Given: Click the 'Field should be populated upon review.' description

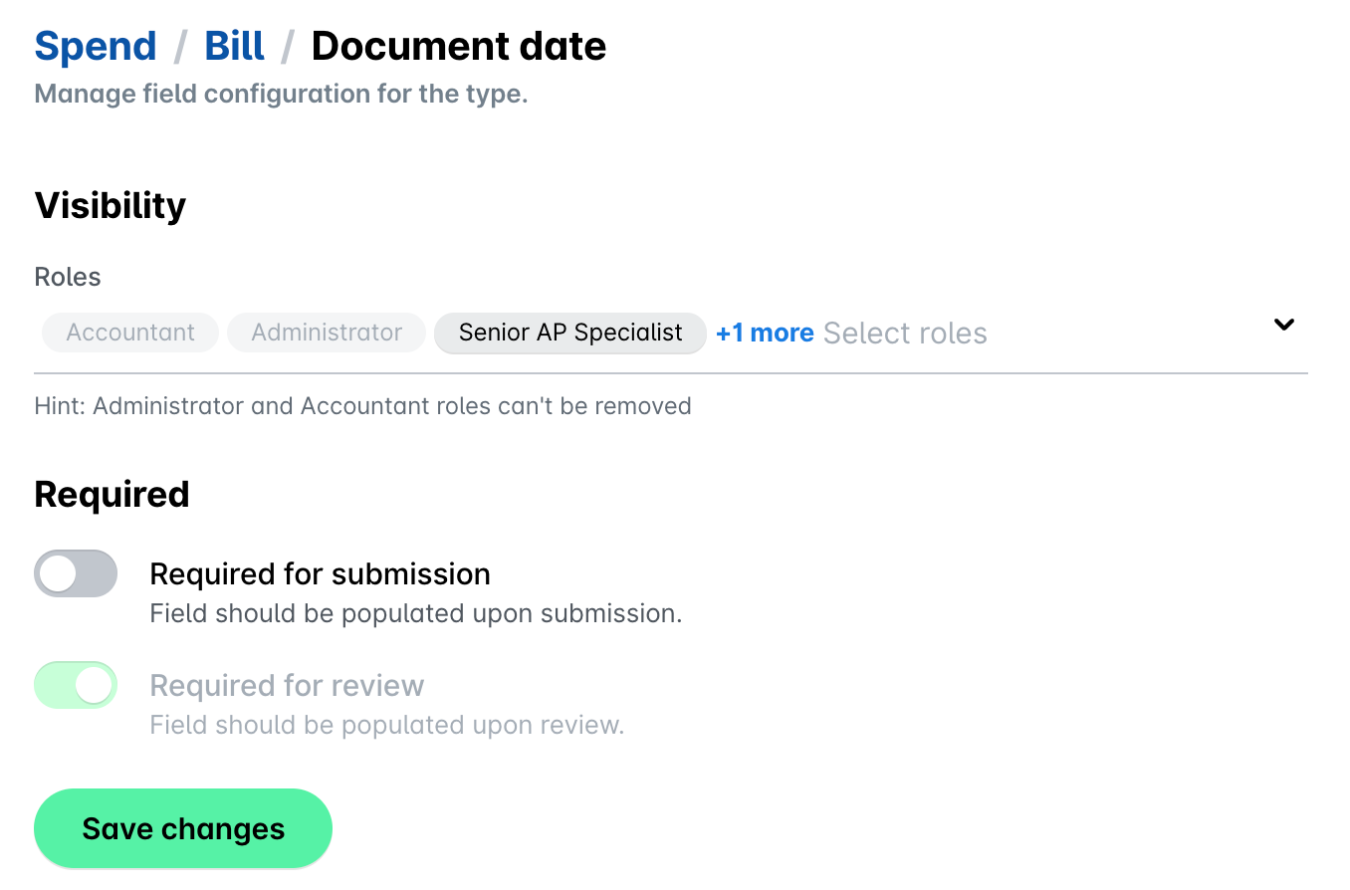Looking at the screenshot, I should pos(387,724).
